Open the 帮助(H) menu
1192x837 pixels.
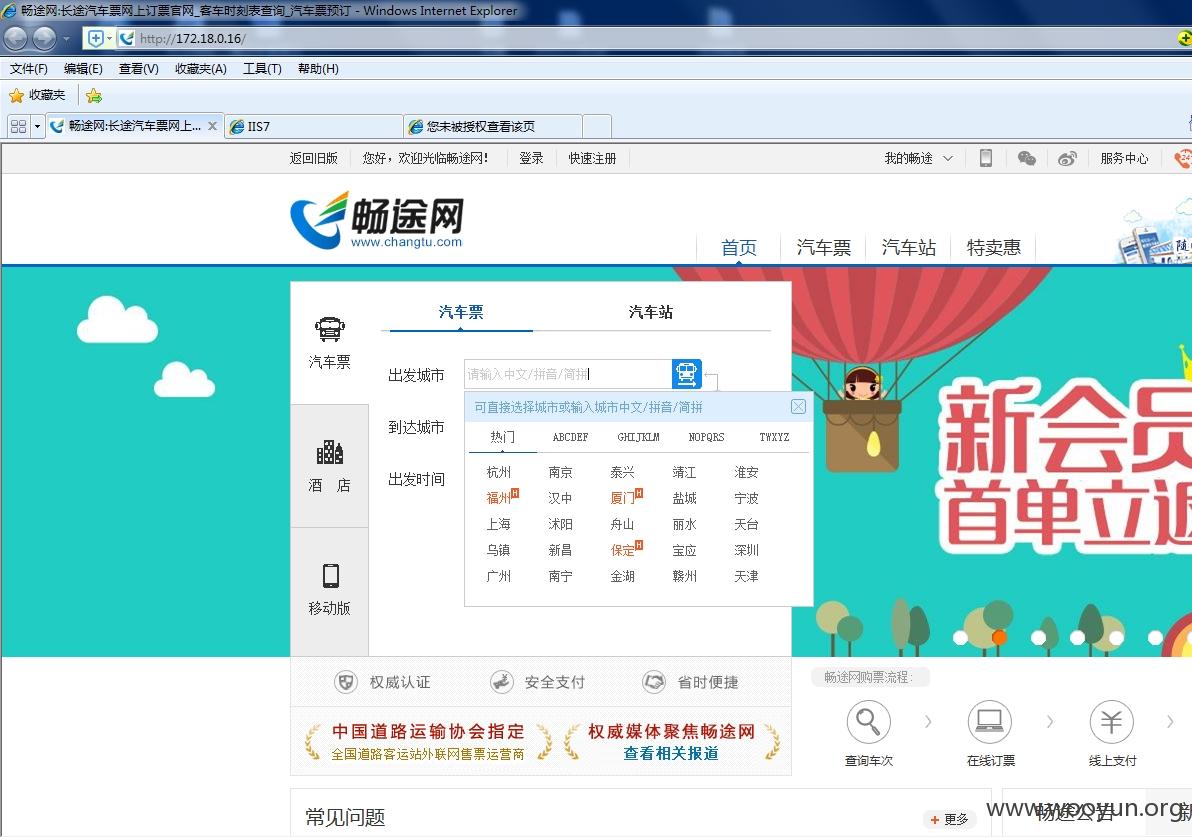(x=318, y=68)
